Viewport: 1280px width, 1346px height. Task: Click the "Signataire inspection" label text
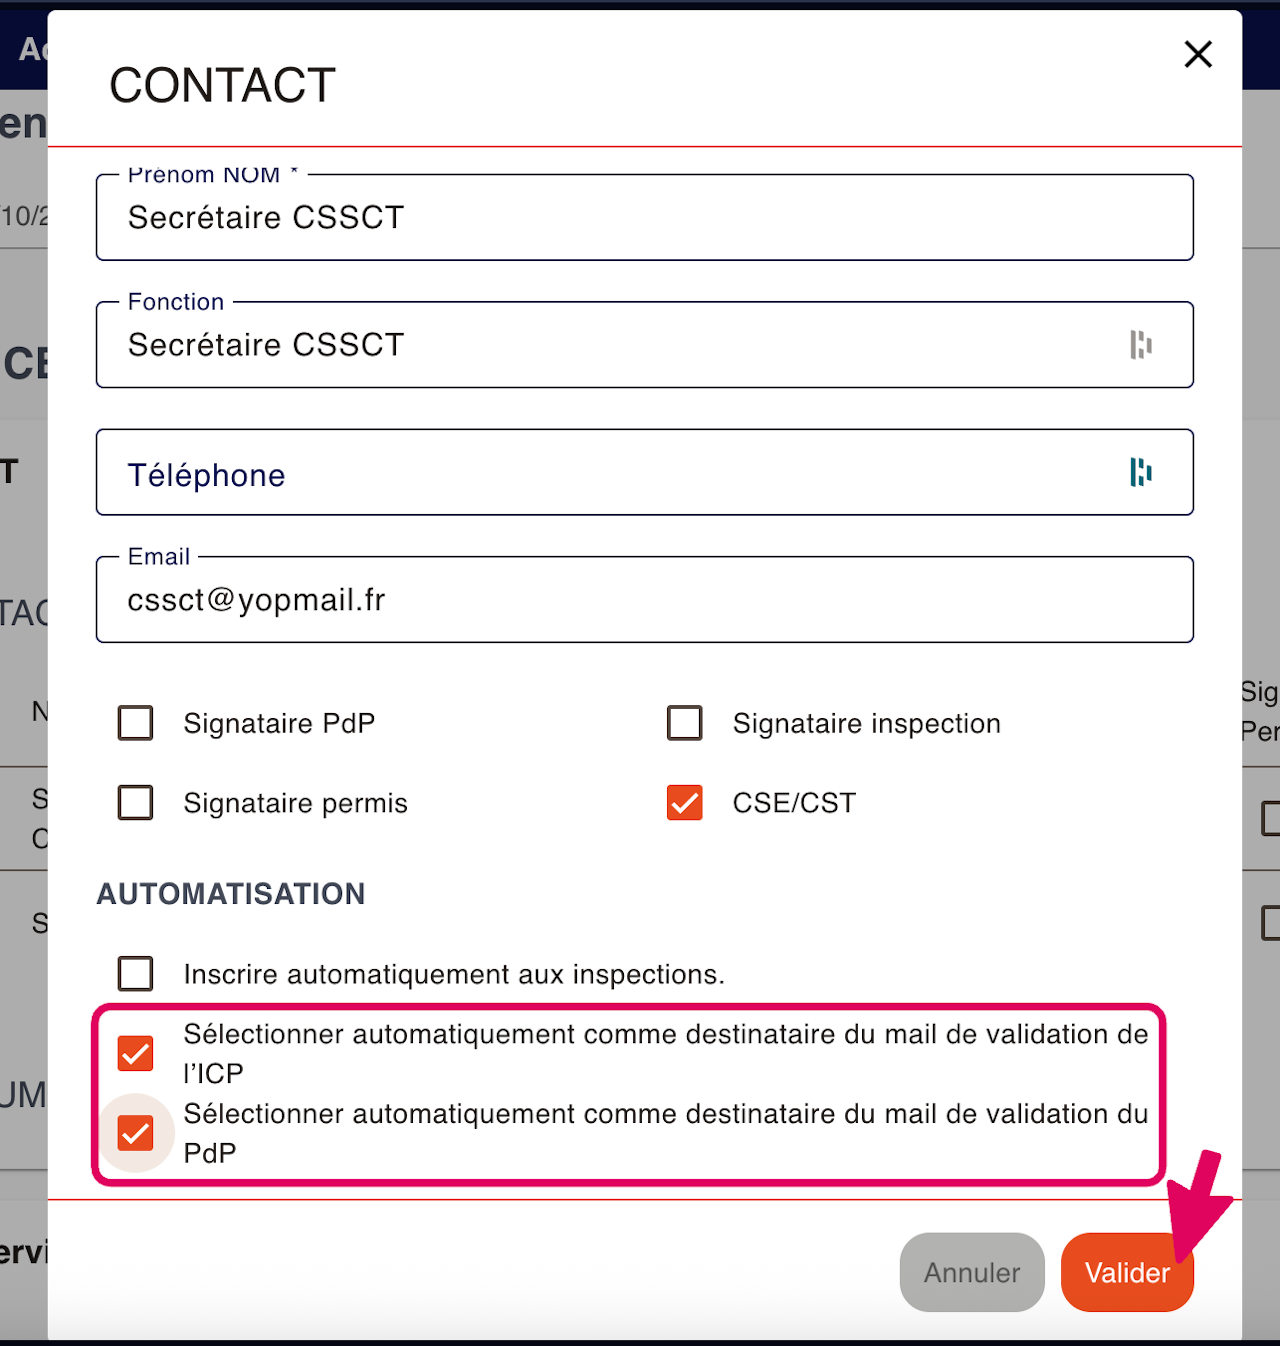(866, 724)
